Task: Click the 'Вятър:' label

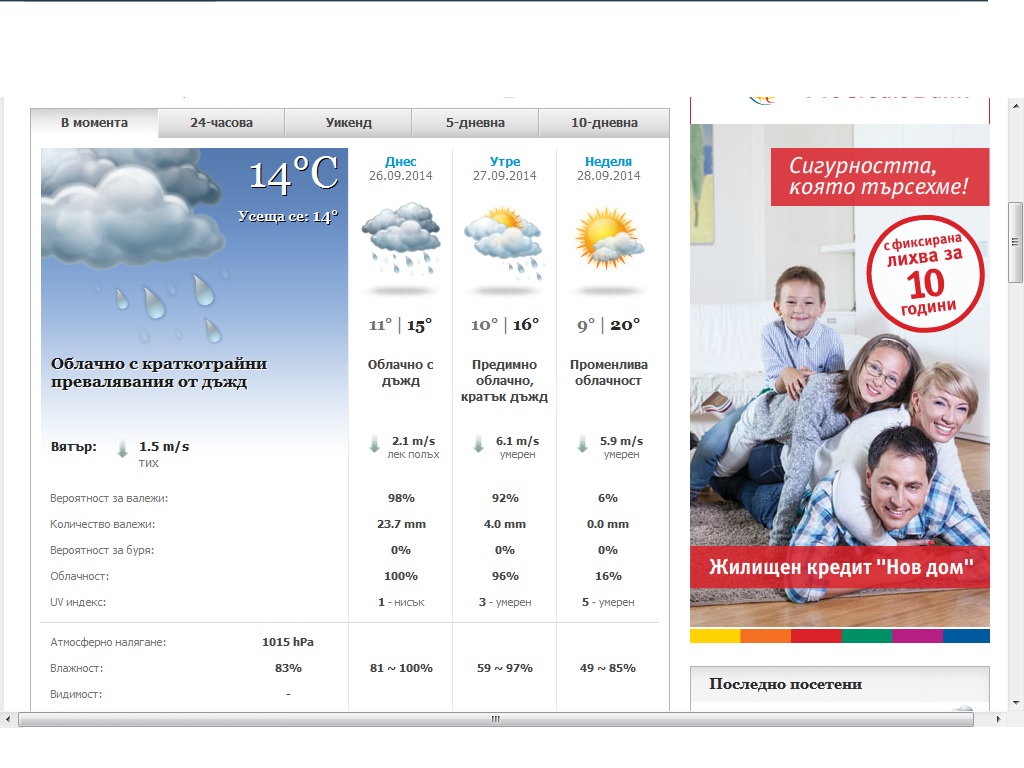Action: pos(74,447)
